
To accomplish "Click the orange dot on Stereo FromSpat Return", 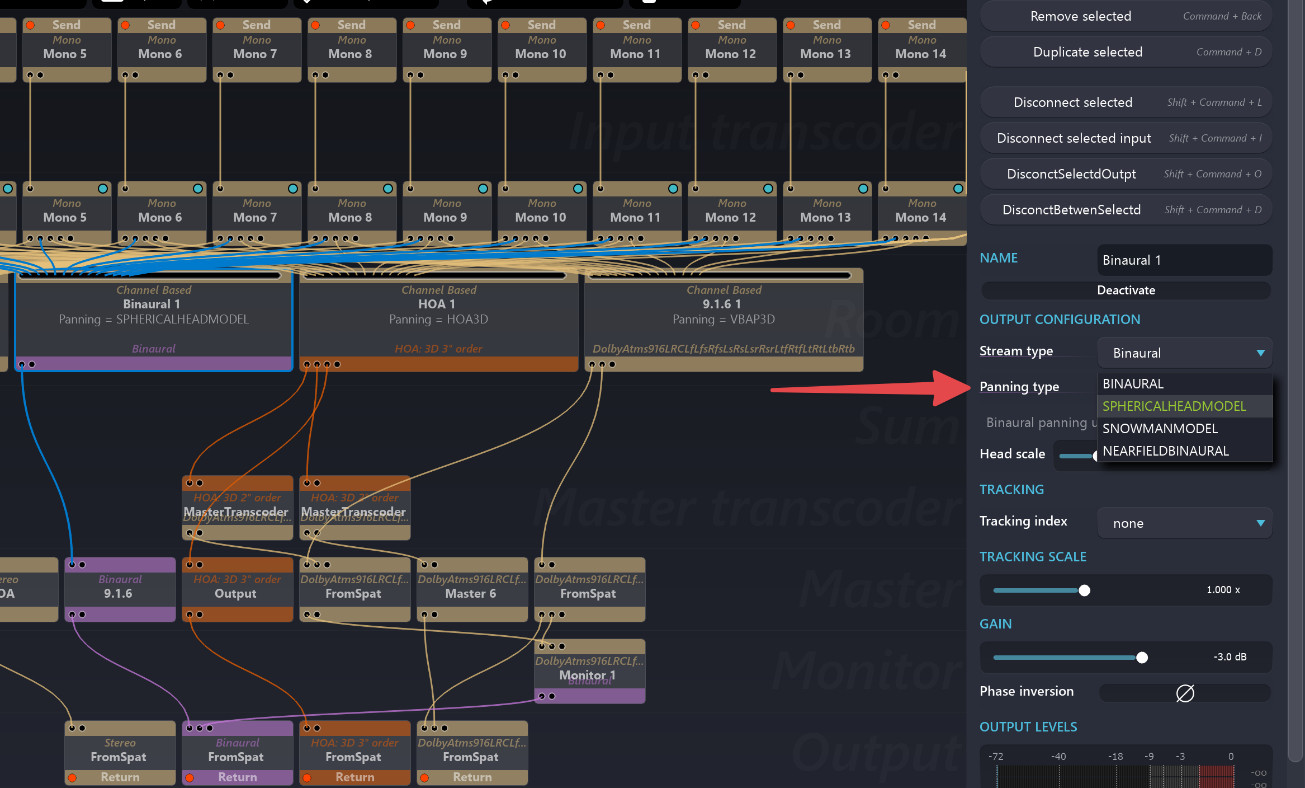I will click(x=72, y=777).
